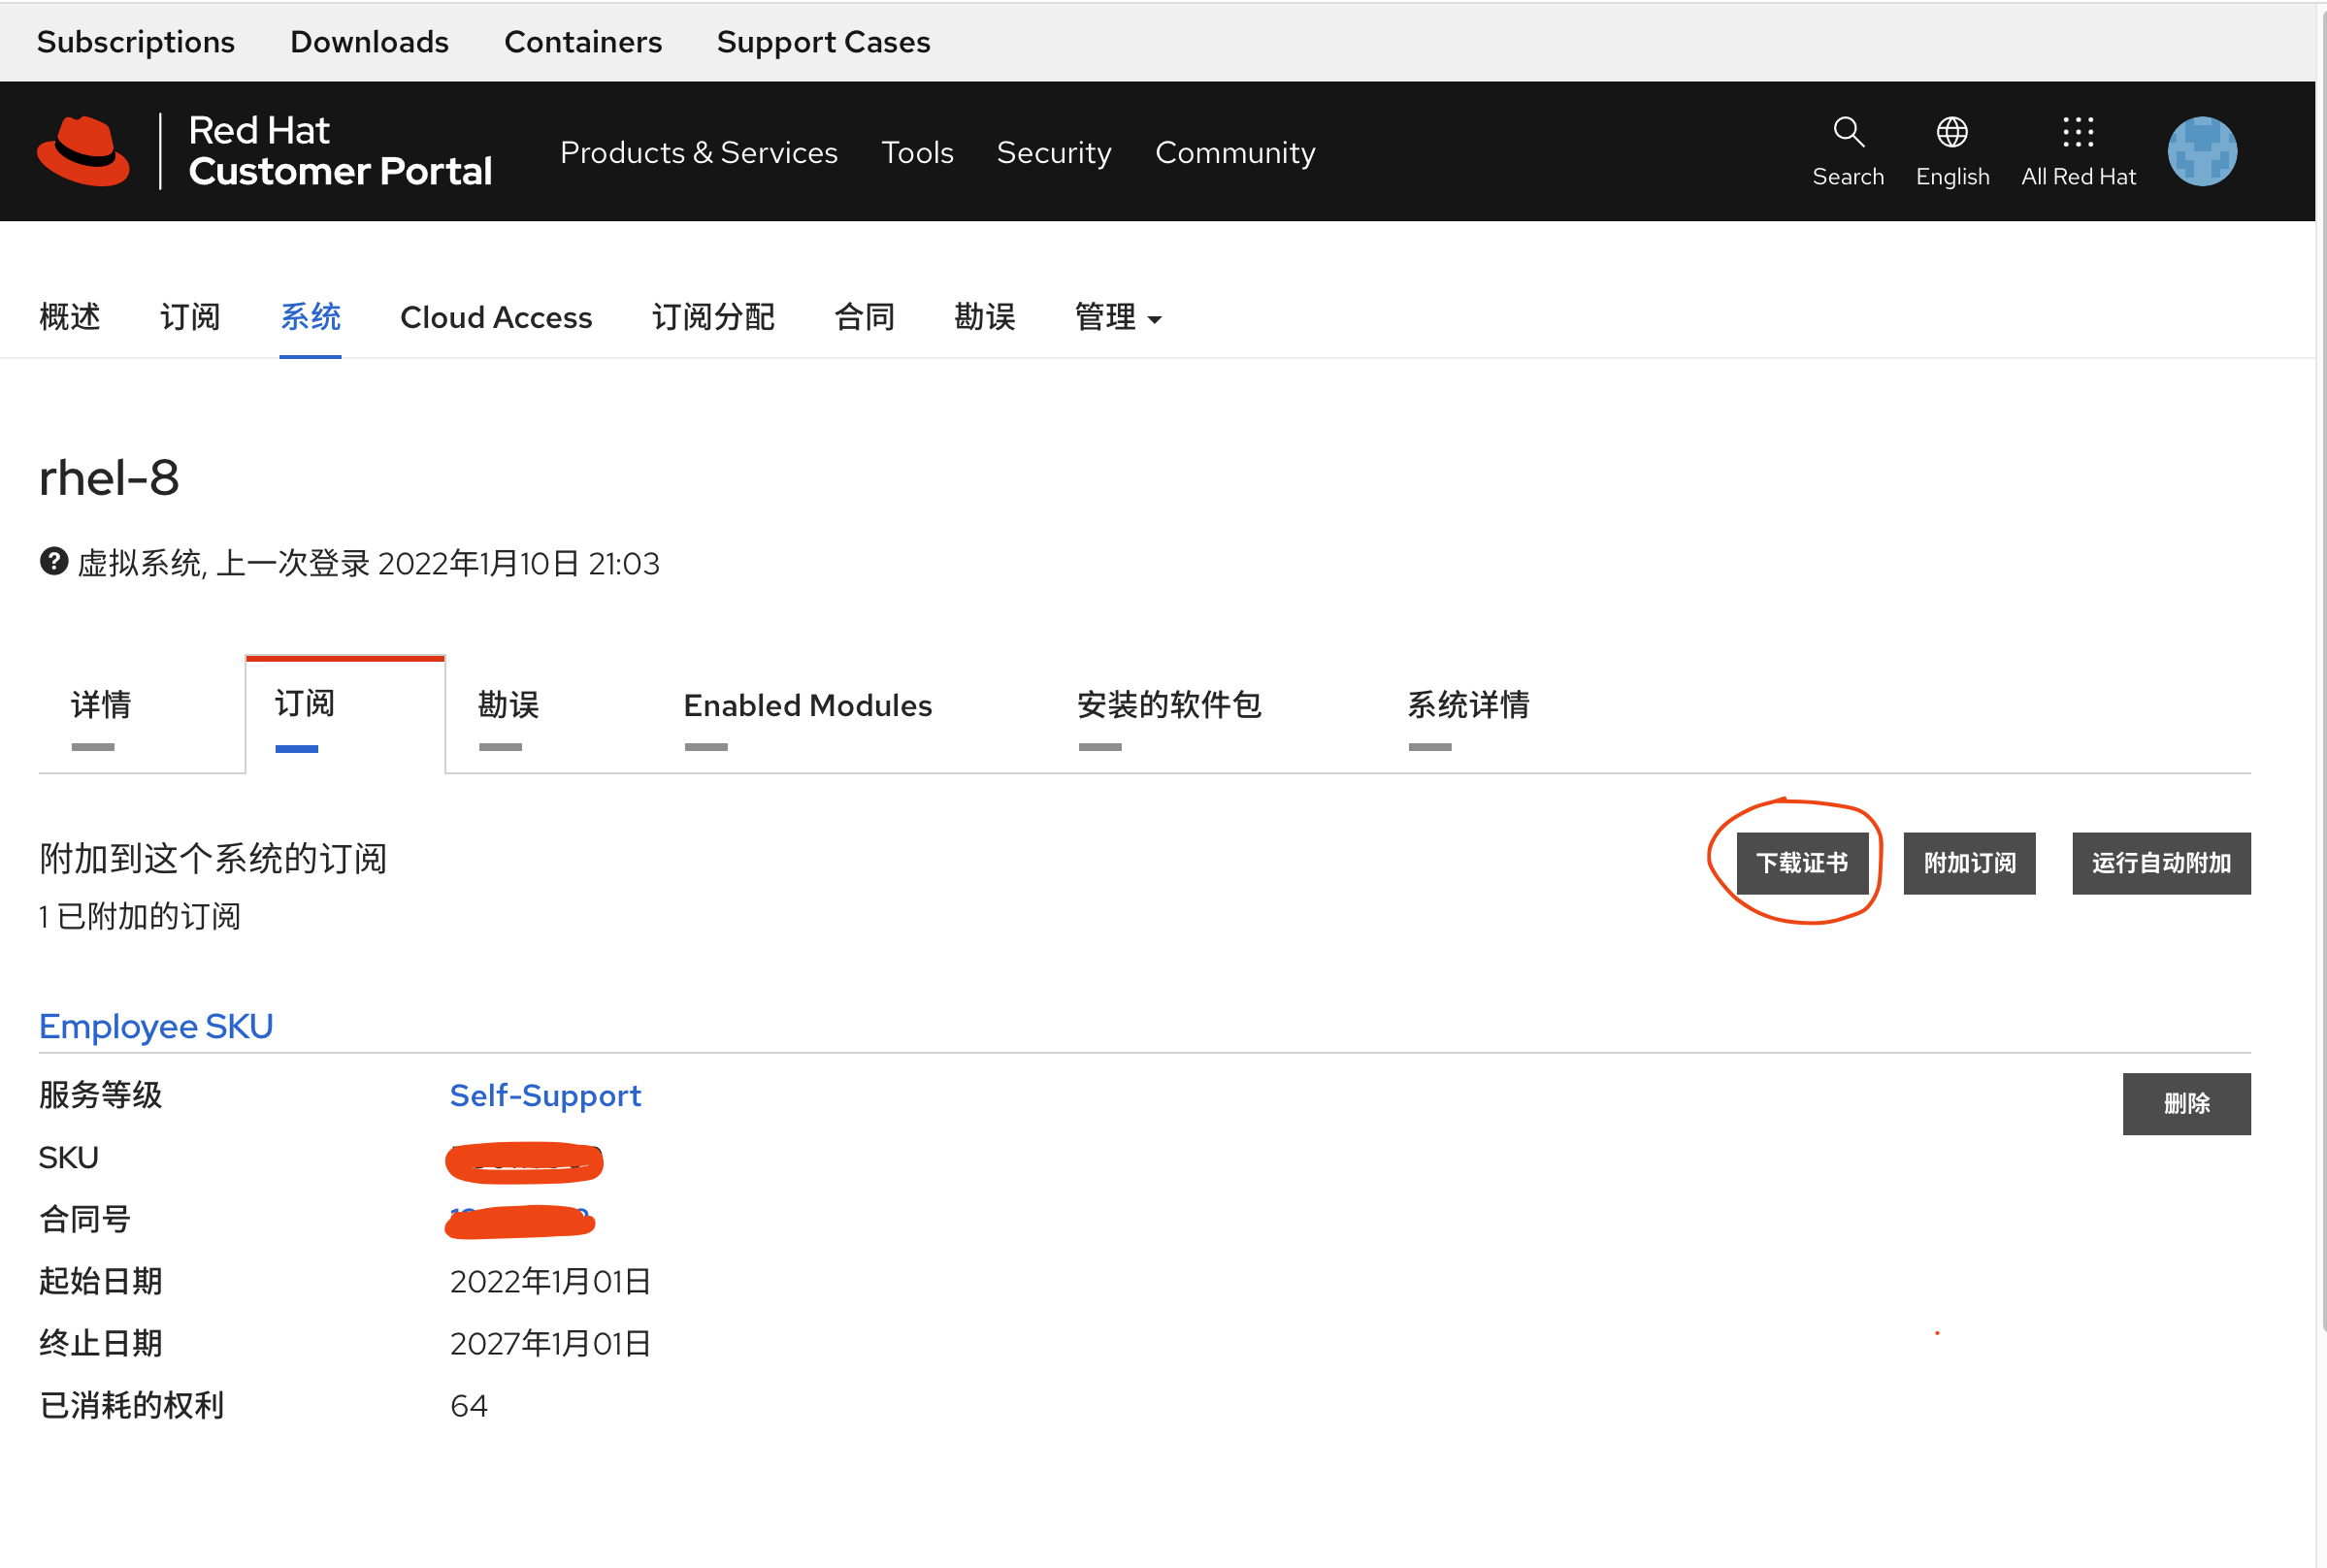Switch to the Enabled Modules tab

coord(807,705)
